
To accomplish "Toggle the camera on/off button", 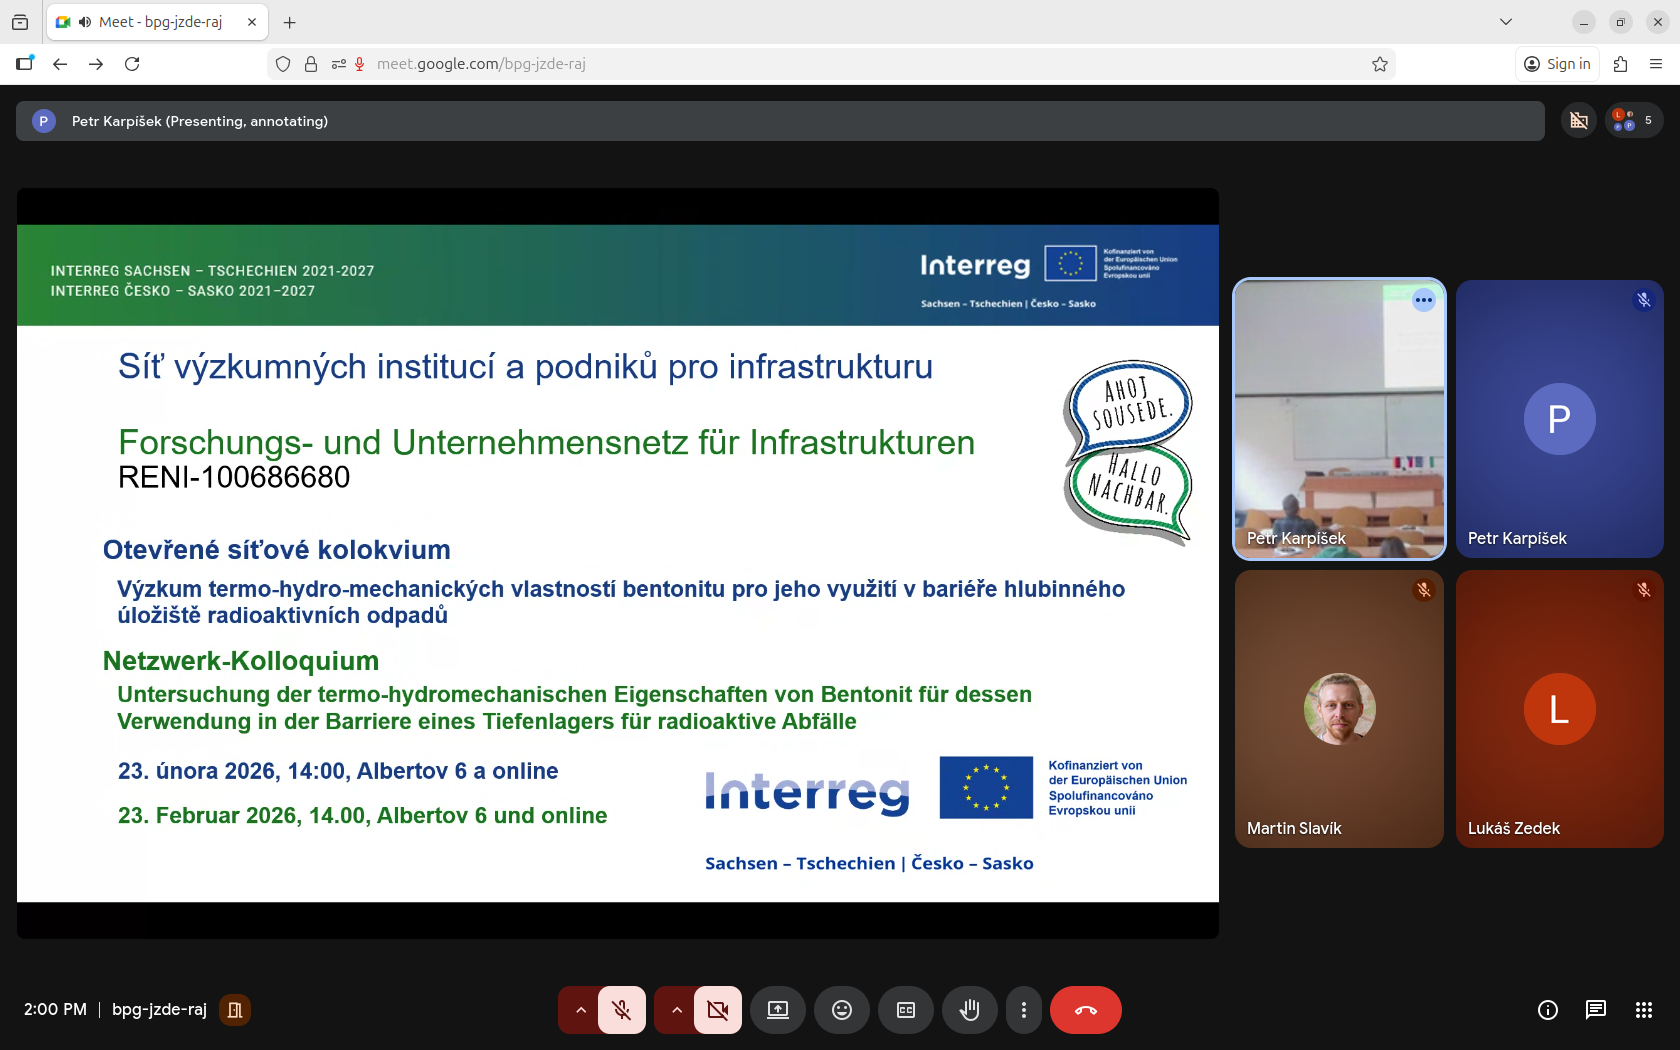I will (717, 1010).
